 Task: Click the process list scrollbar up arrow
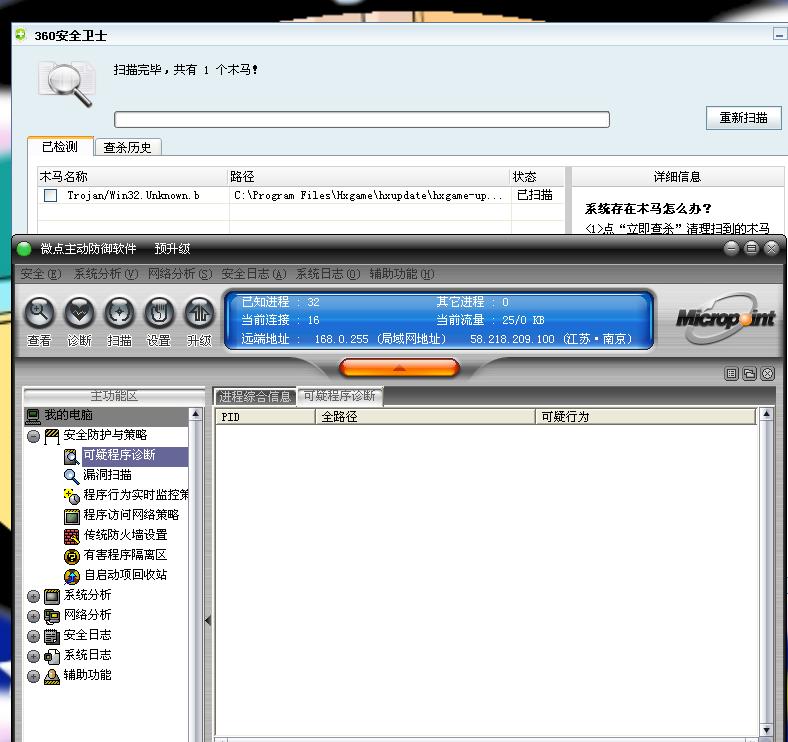766,414
